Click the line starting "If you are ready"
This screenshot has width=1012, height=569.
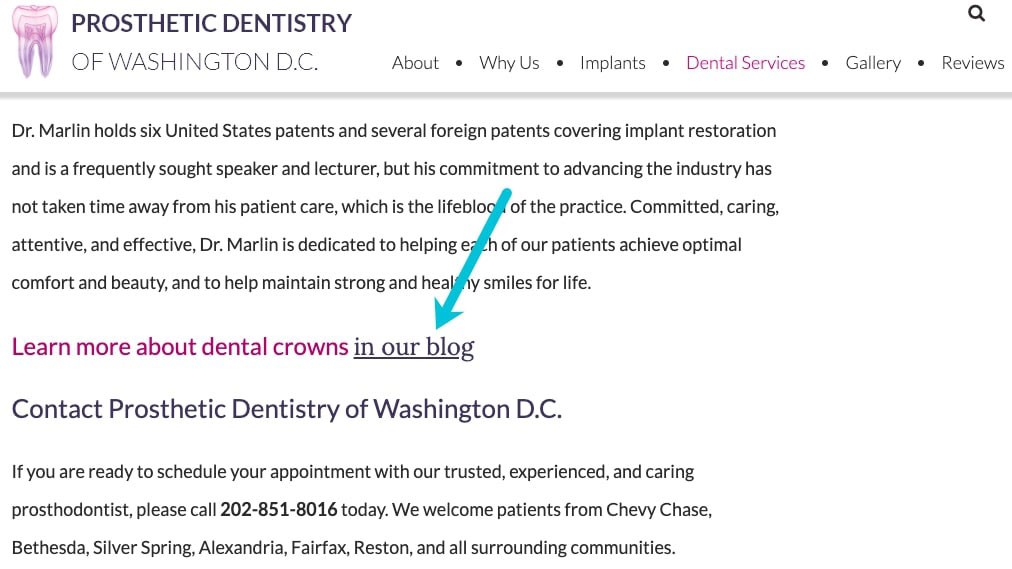(352, 471)
